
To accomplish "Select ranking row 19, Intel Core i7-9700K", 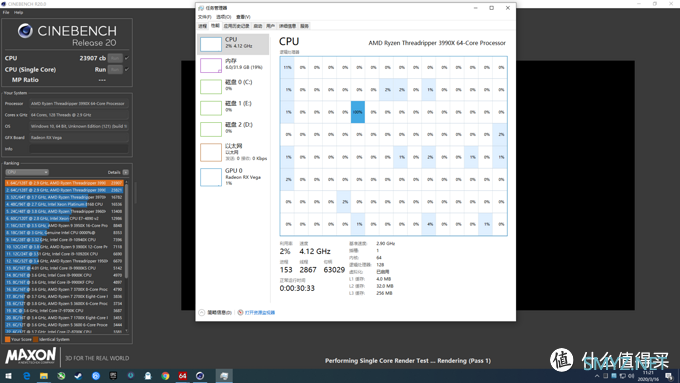I will pyautogui.click(x=64, y=311).
